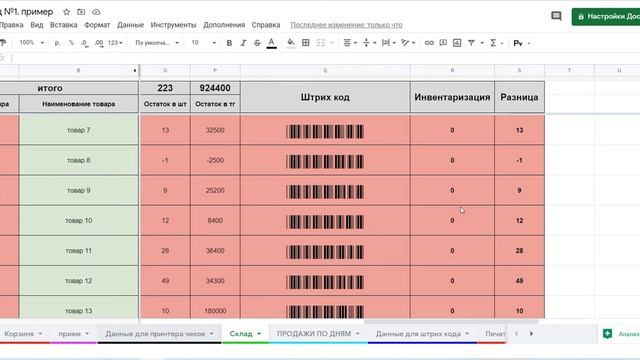Click the insert comment icon

pos(443,42)
